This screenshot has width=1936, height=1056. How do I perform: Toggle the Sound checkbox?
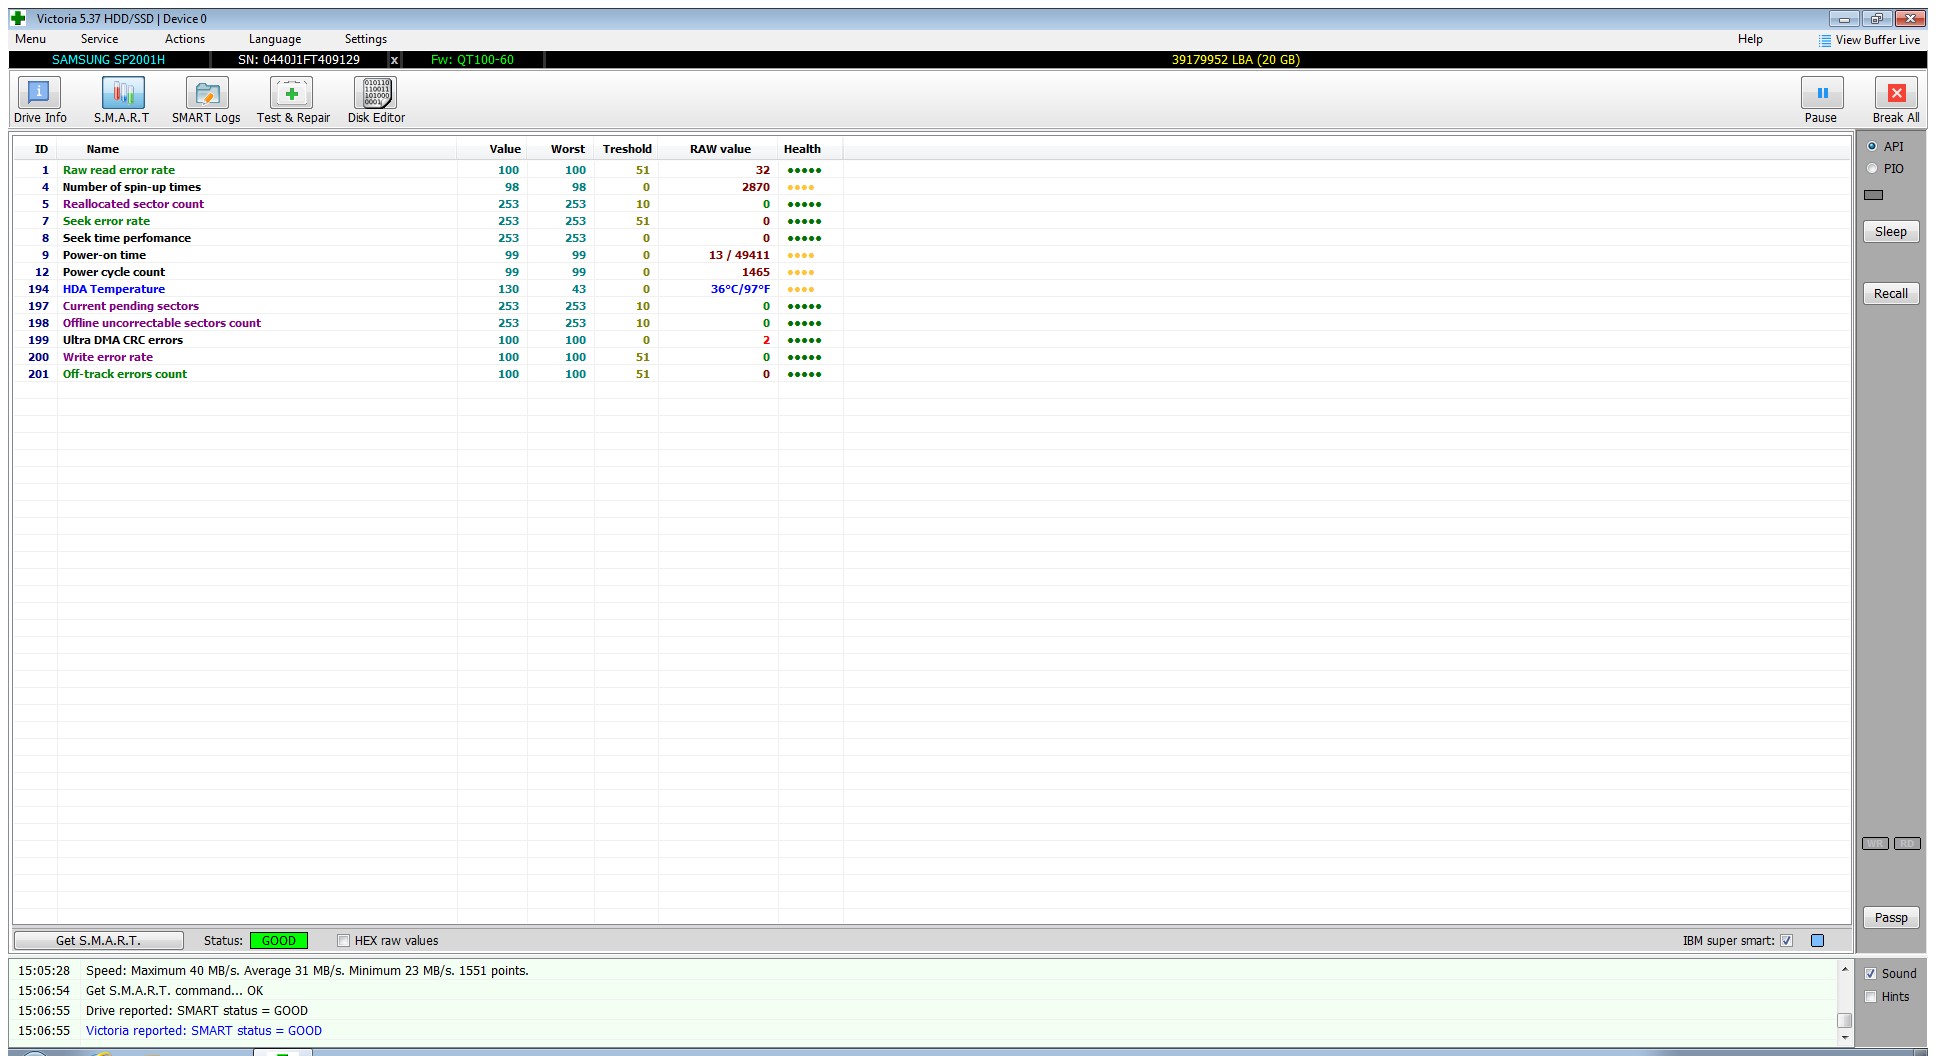tap(1871, 973)
